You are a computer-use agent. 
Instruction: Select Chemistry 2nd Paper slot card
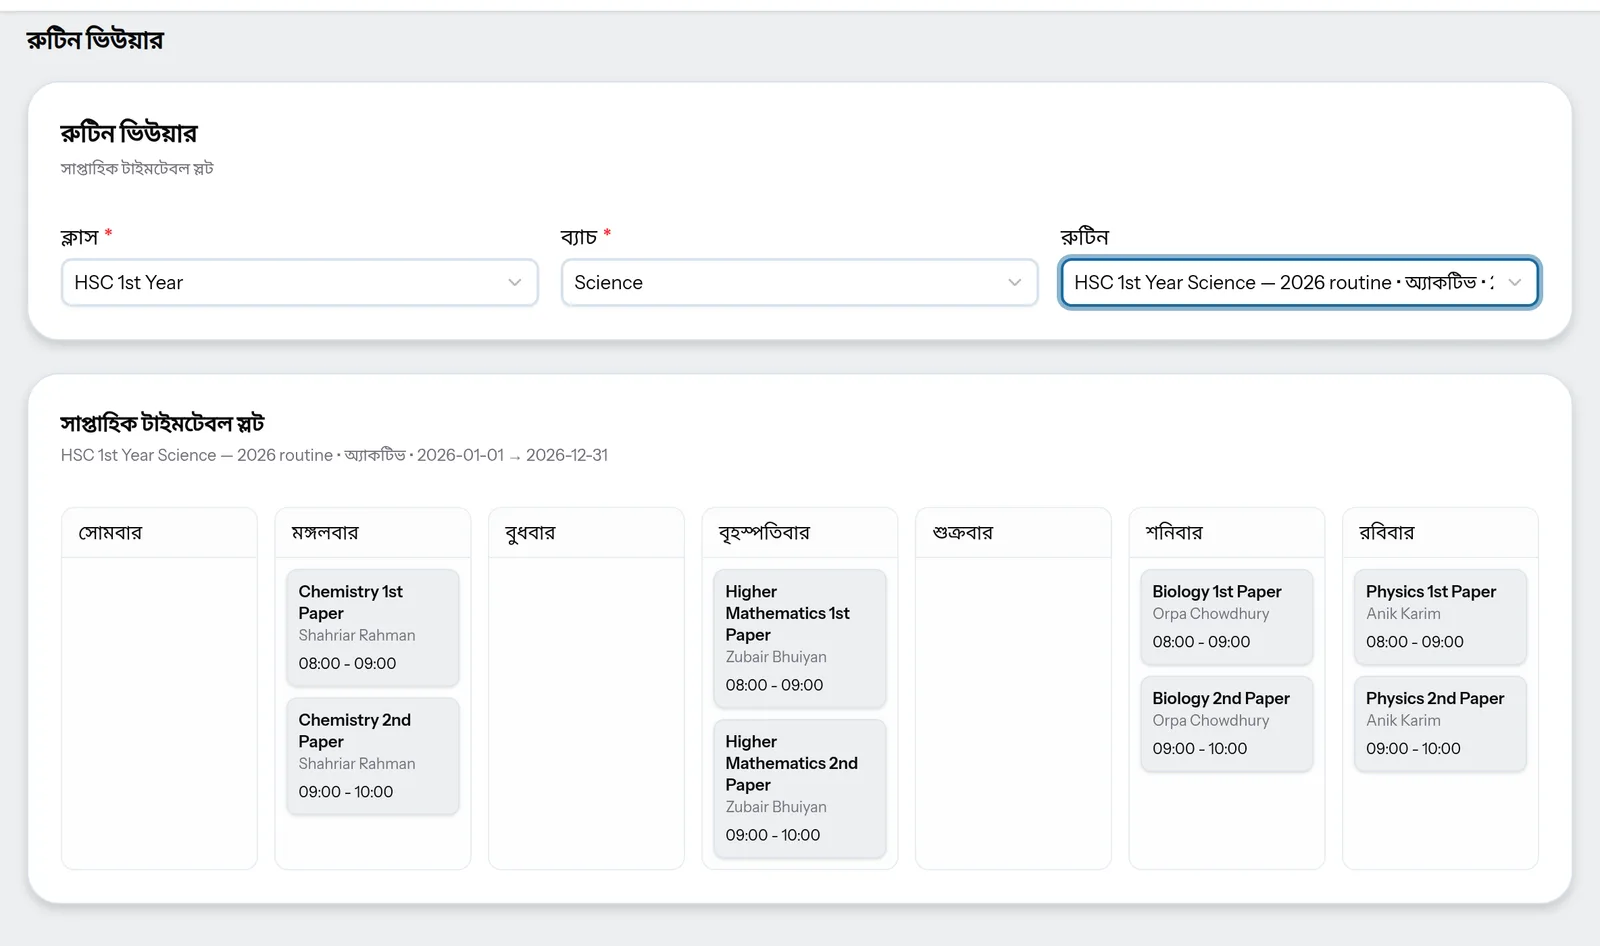372,756
